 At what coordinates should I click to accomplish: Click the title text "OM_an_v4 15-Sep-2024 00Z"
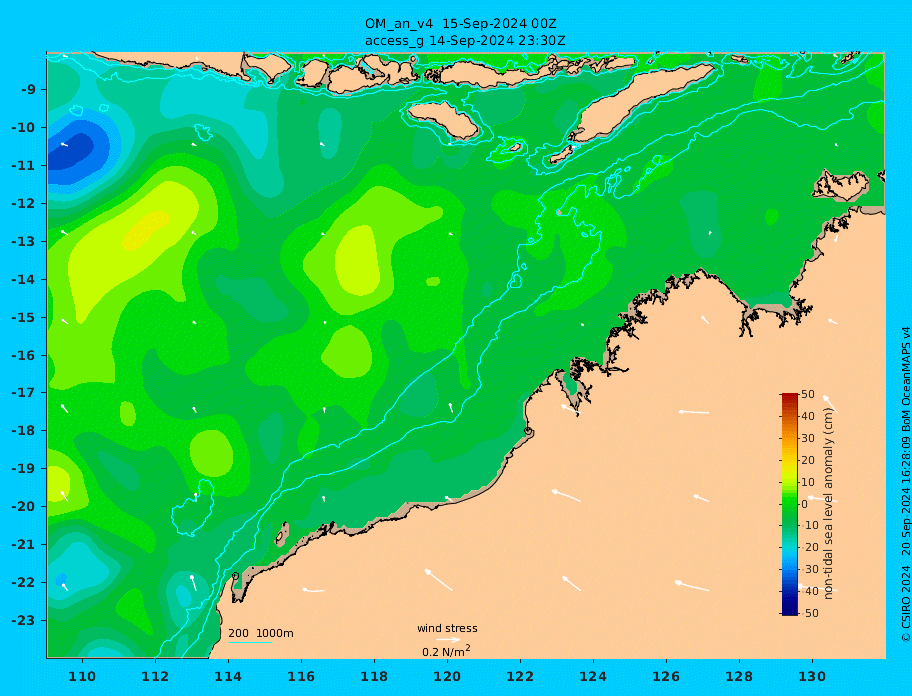[461, 24]
